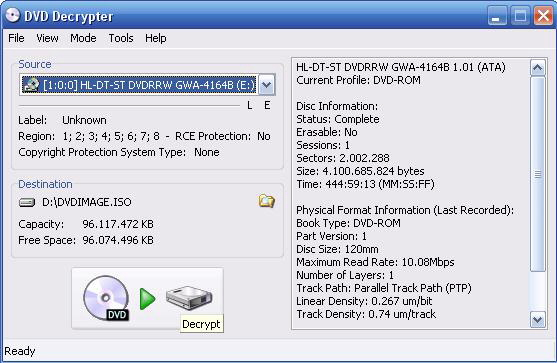
Task: Click the Region 1; 2; 3; 4; 5; 6; 7; 8 text
Action: [89, 136]
